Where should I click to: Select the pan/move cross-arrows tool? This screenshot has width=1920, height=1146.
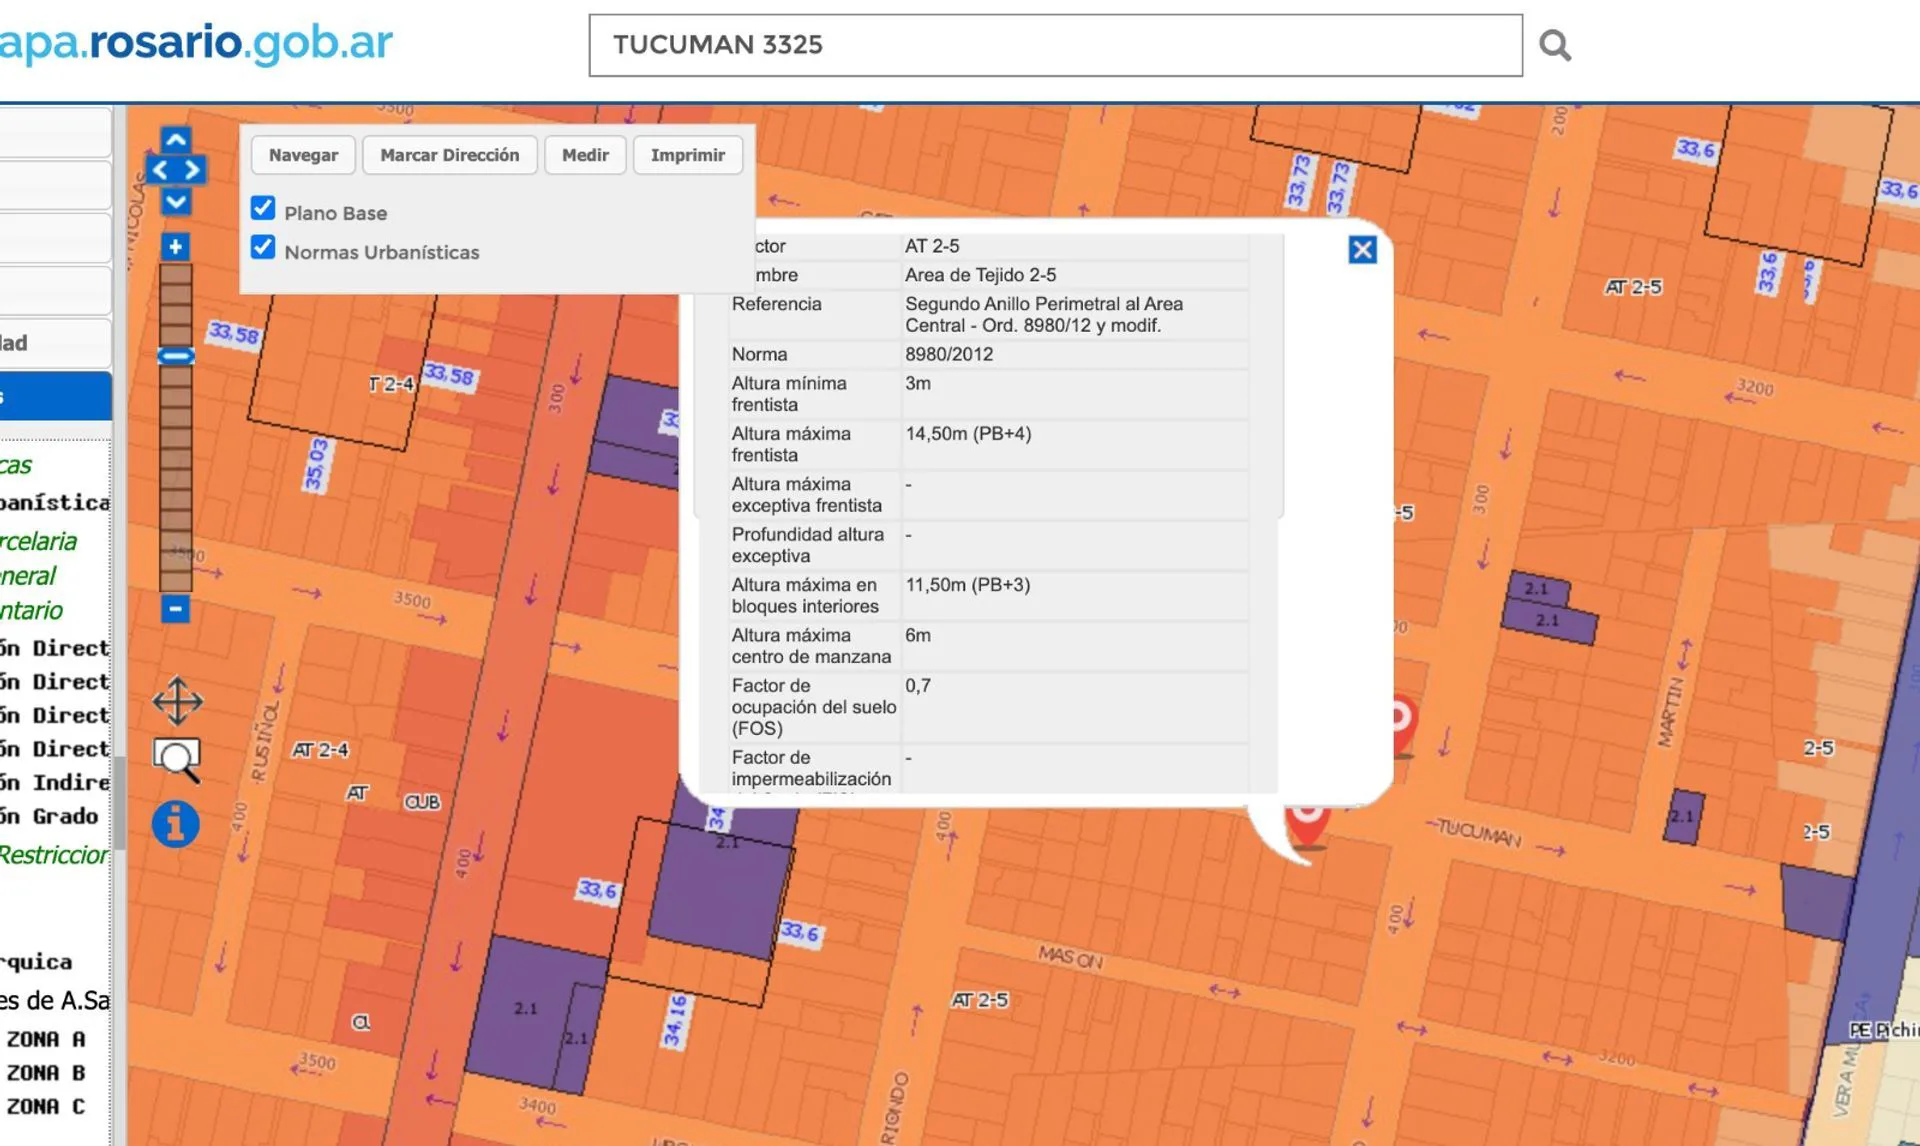click(178, 701)
